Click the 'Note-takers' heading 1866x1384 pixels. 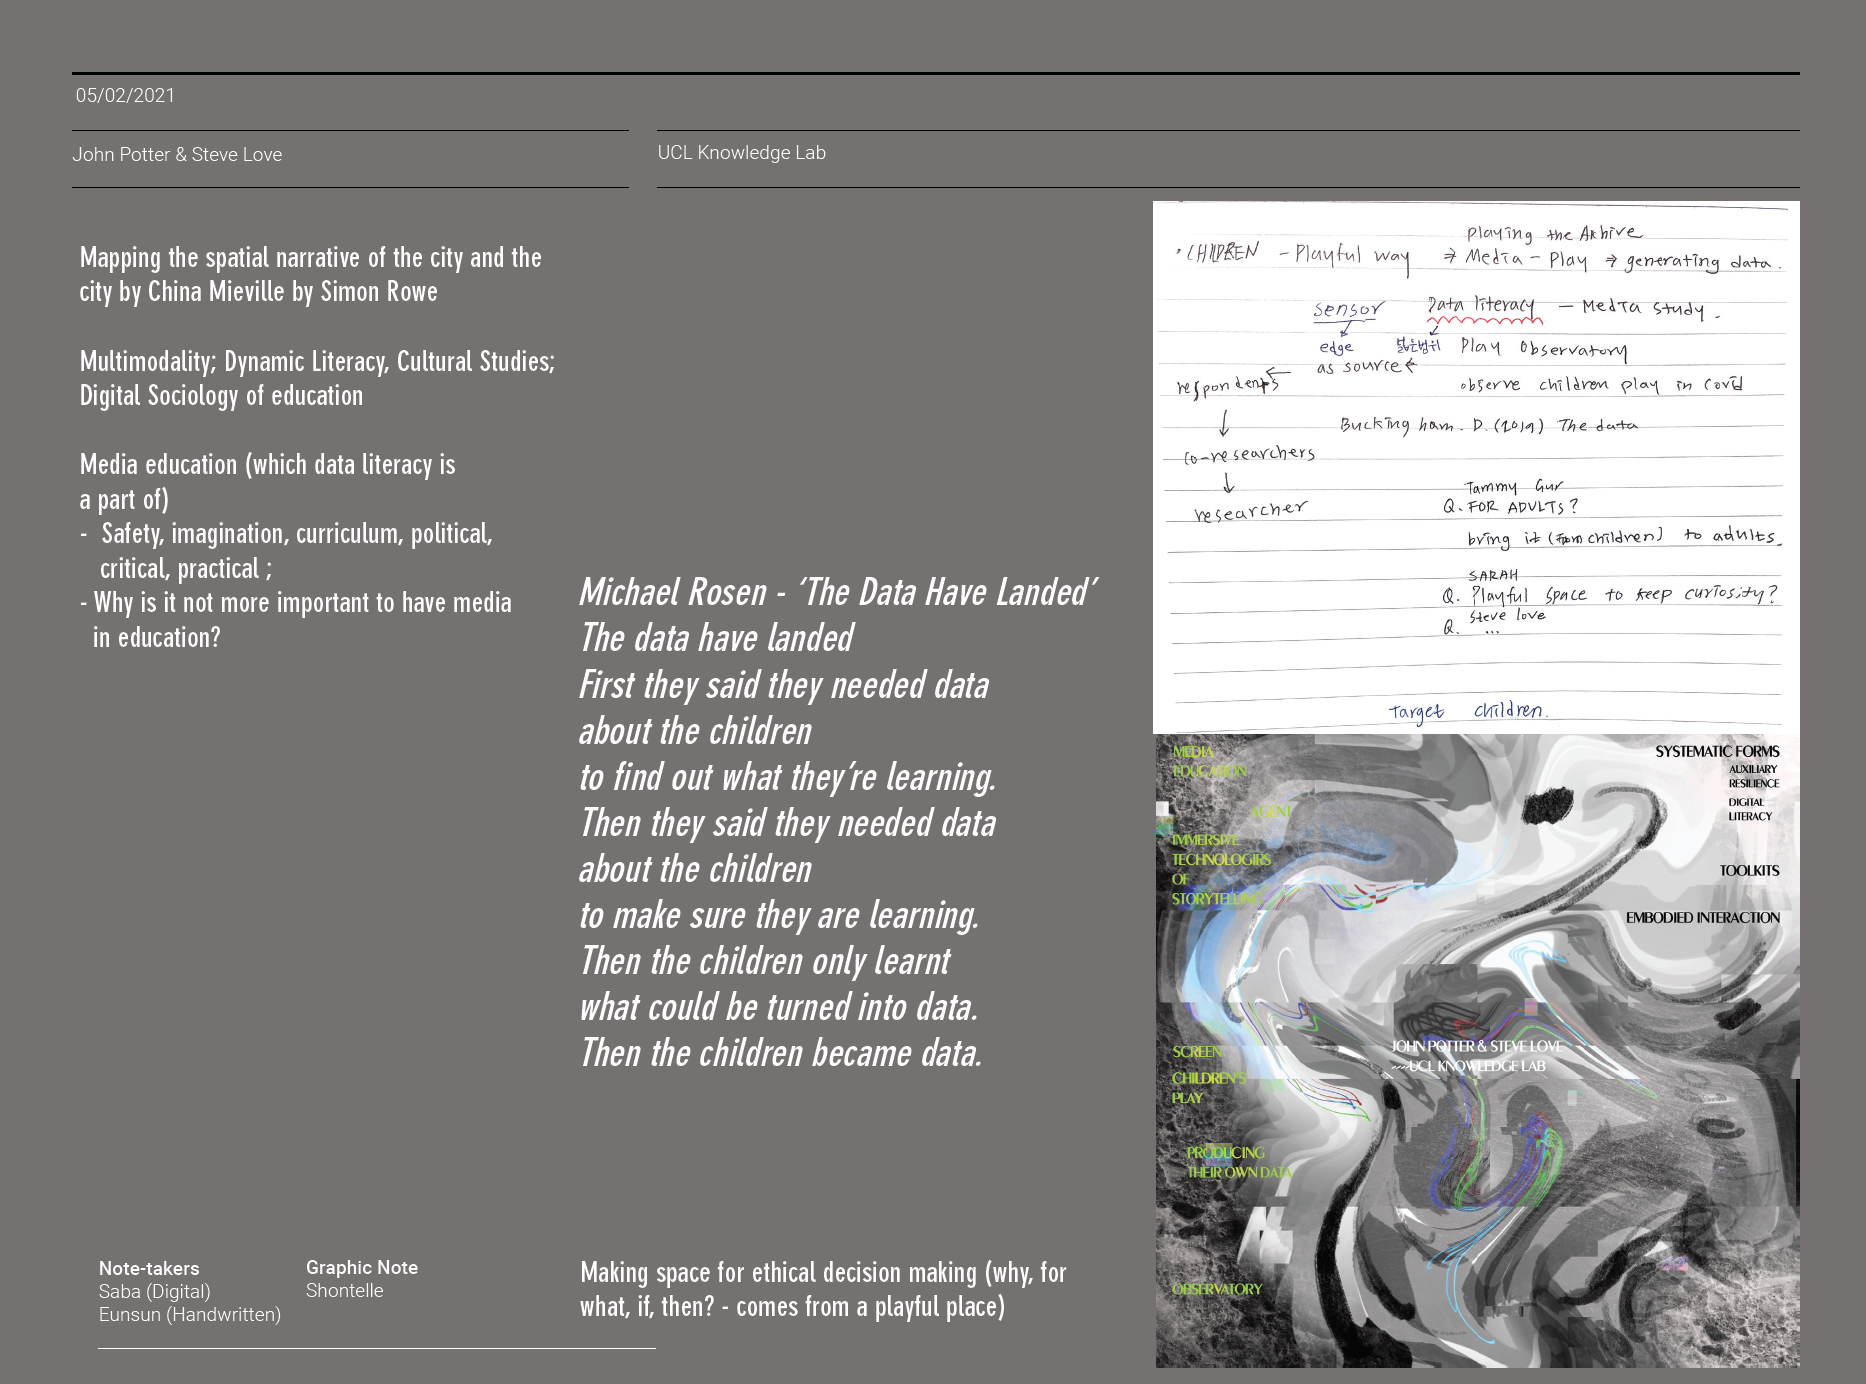click(x=149, y=1268)
